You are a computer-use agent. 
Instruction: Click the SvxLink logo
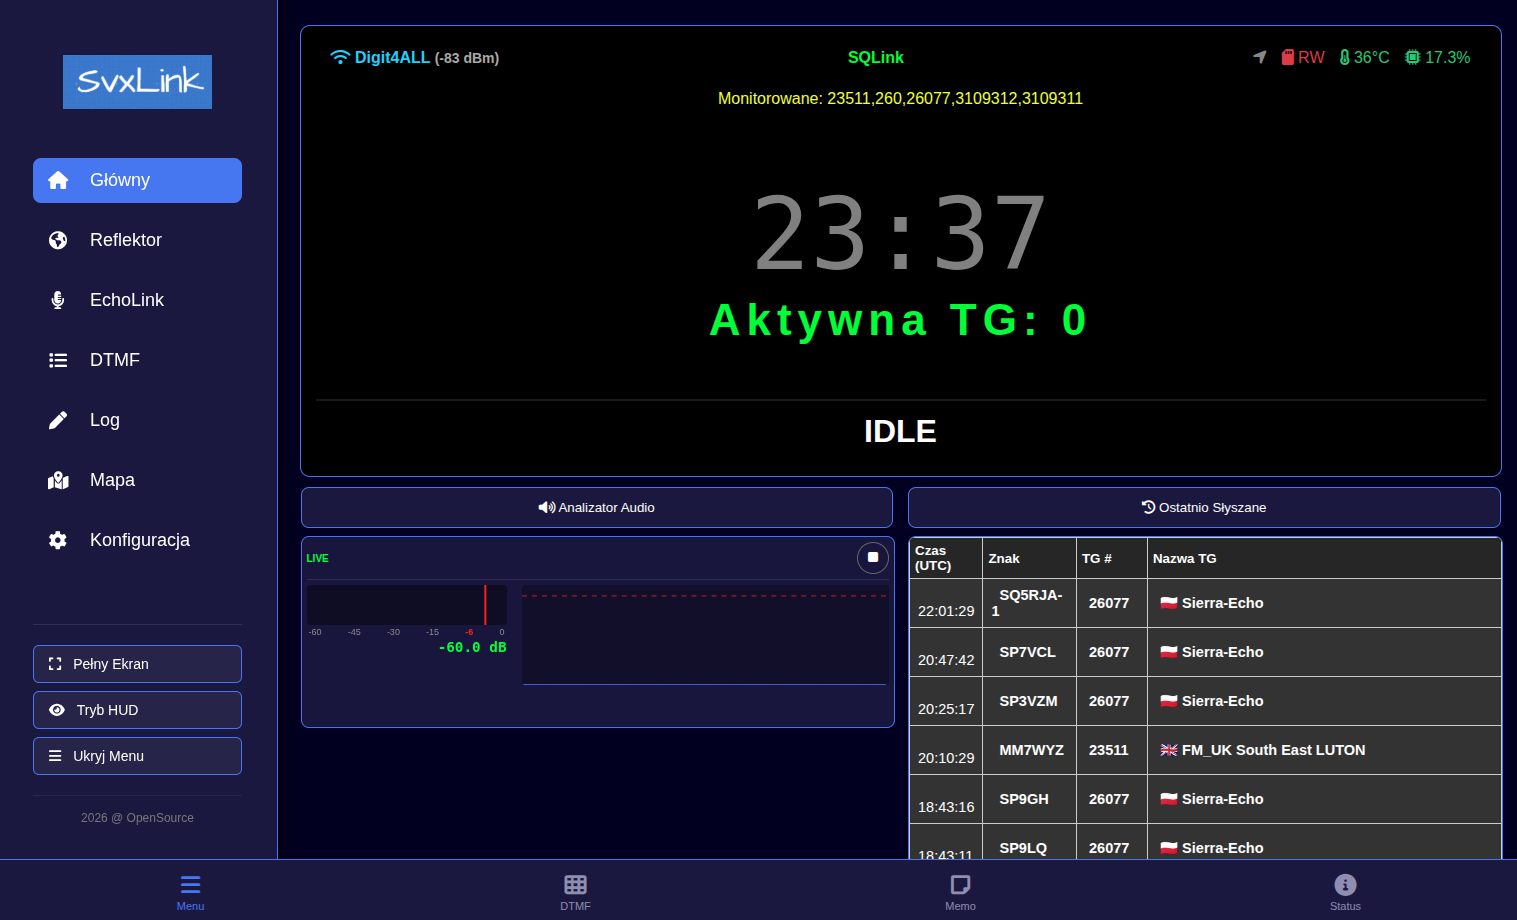point(137,82)
